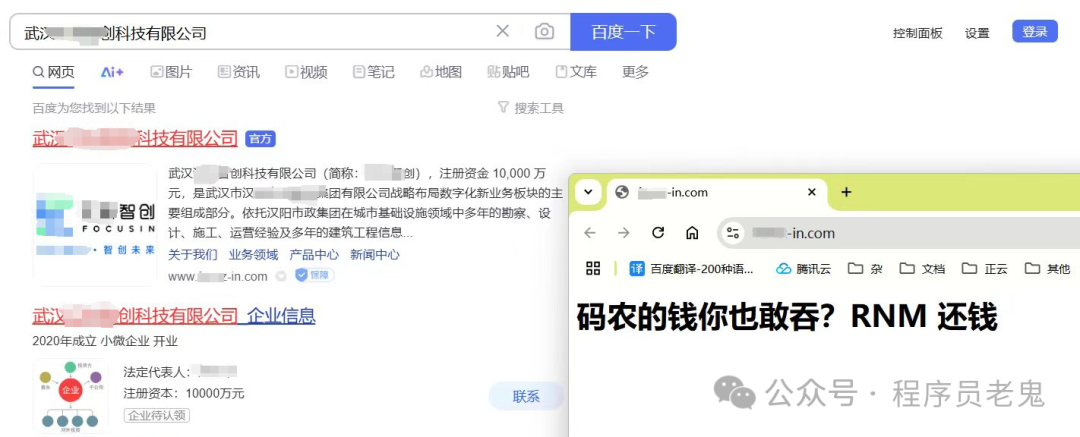The image size is (1080, 437).
Task: Click the 企业待认领 tag
Action: pos(156,416)
